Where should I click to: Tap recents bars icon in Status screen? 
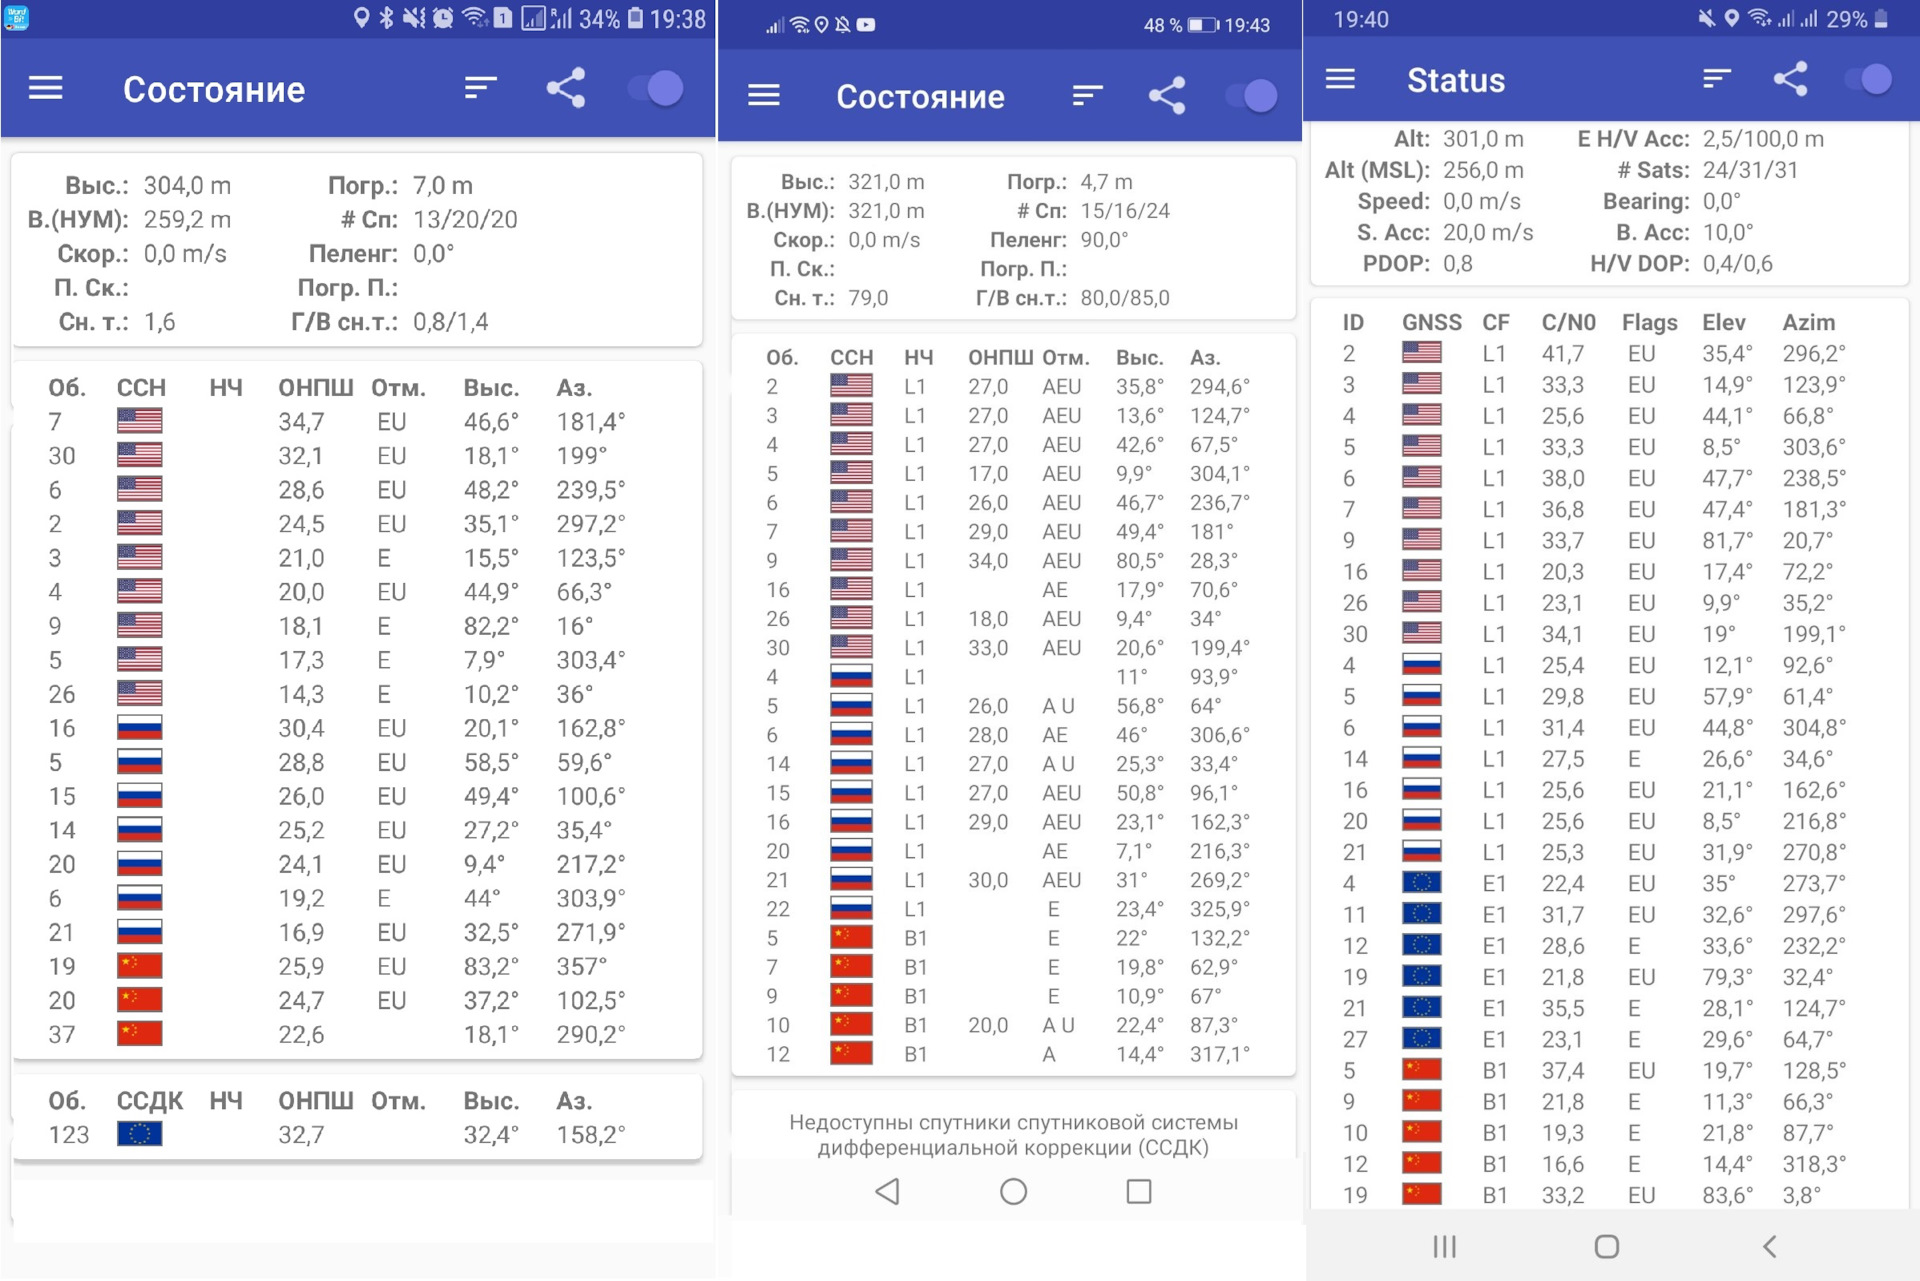[x=1444, y=1246]
